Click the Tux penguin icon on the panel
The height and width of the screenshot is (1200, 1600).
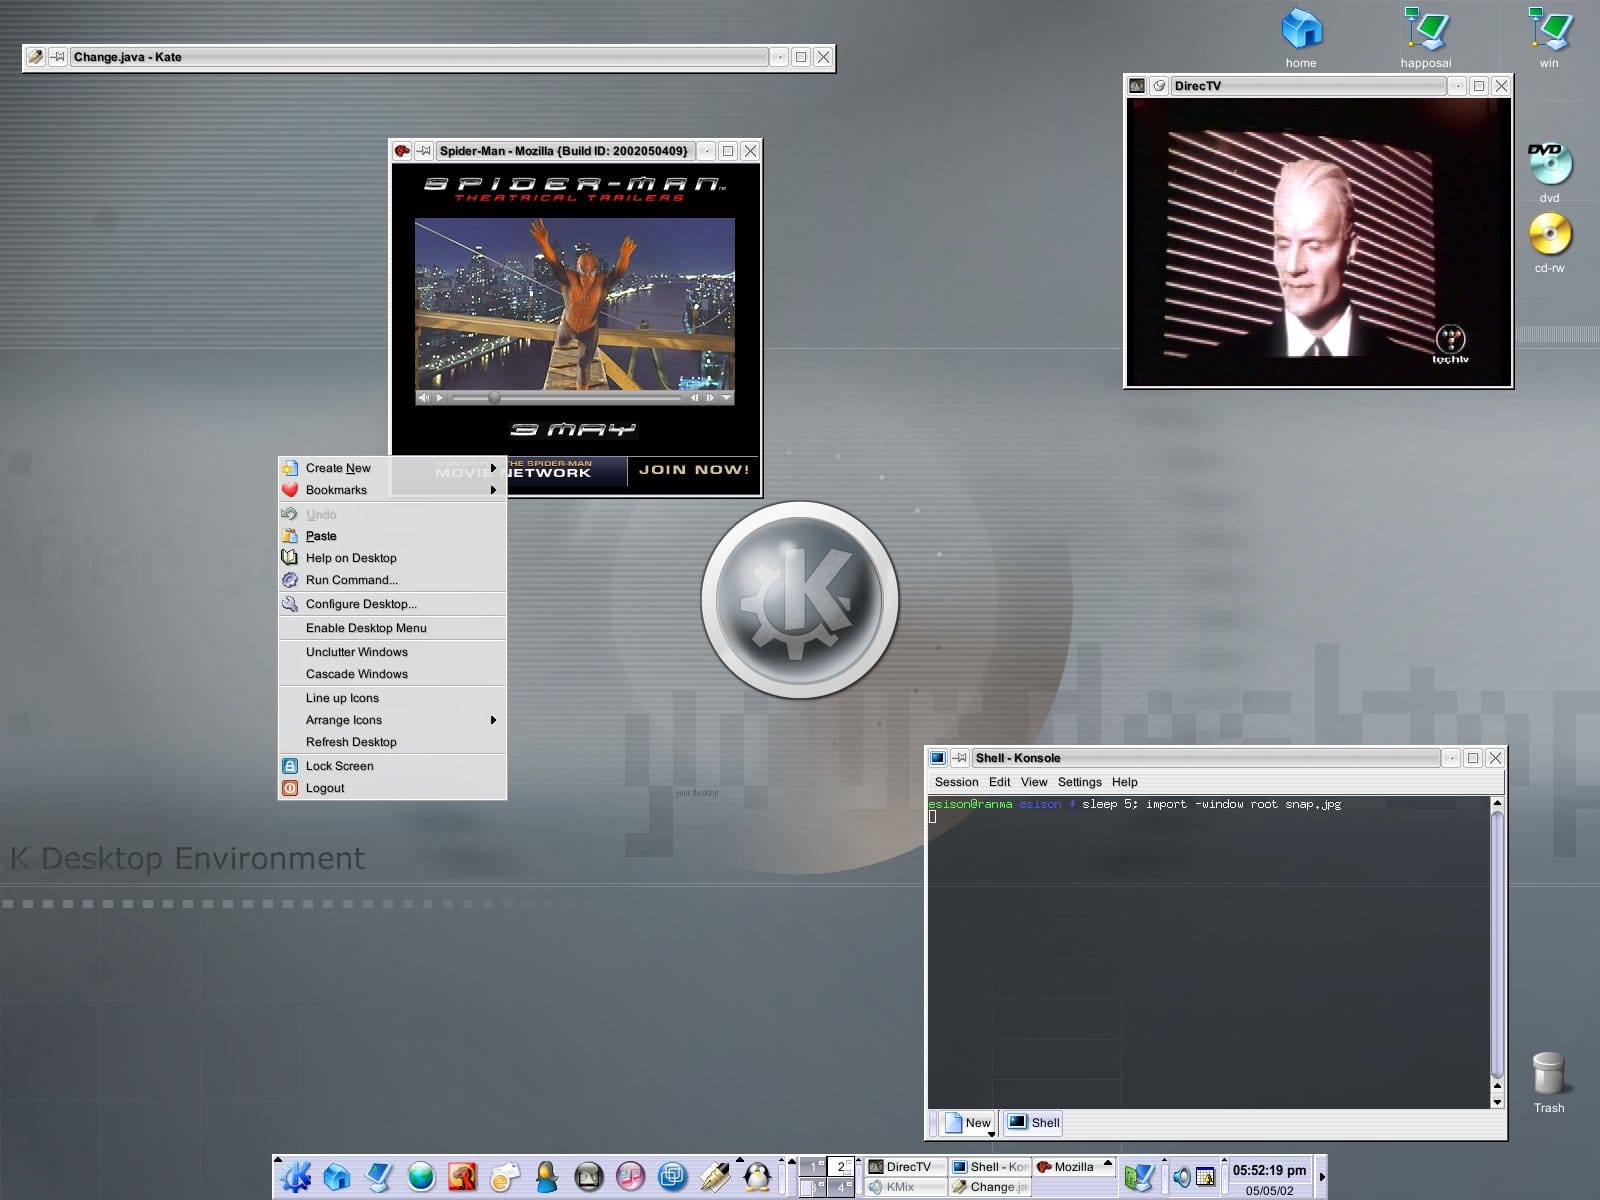coord(757,1177)
